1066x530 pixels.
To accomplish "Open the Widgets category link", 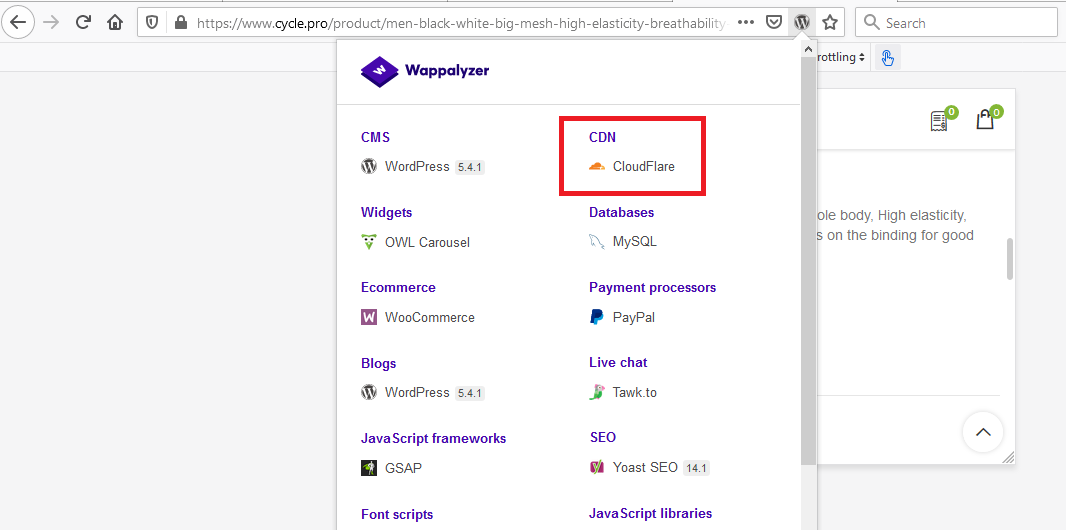I will point(386,212).
